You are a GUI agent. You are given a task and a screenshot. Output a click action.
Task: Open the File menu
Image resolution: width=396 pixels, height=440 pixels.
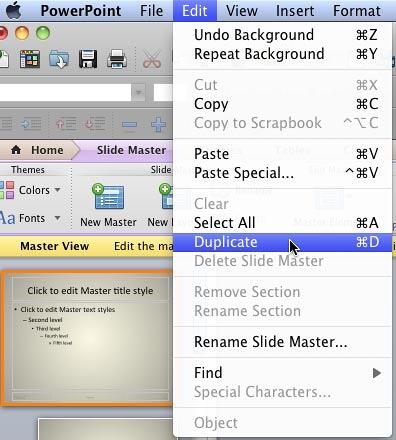[152, 11]
